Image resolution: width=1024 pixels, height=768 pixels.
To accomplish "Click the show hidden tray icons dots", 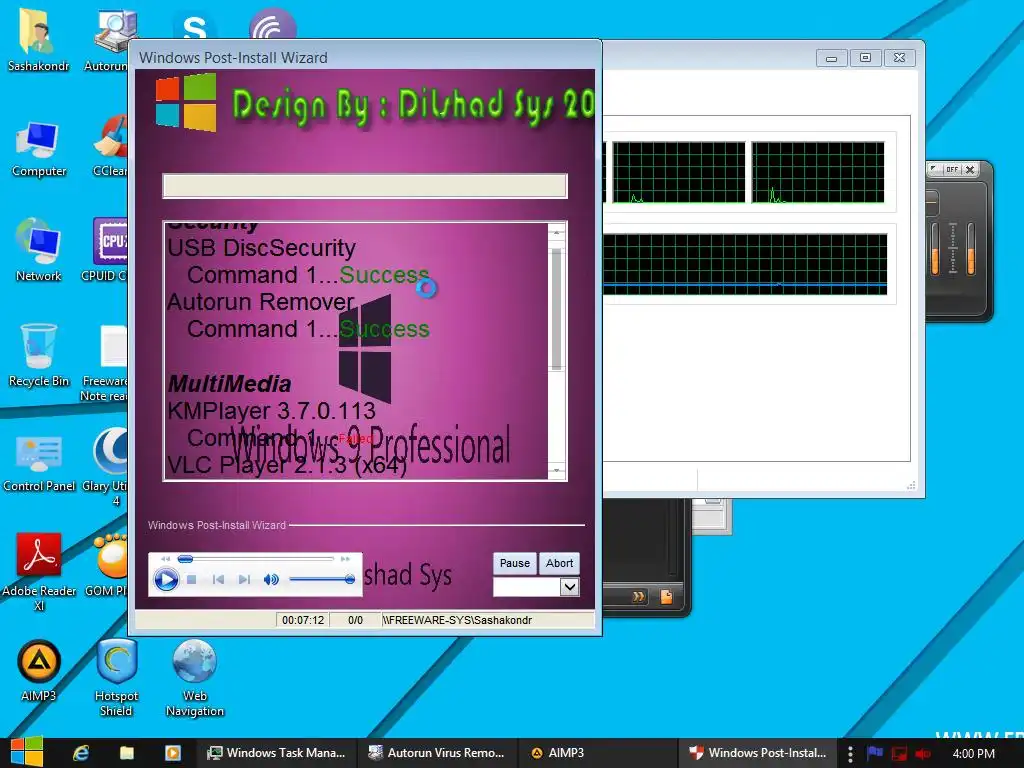I will (x=850, y=754).
